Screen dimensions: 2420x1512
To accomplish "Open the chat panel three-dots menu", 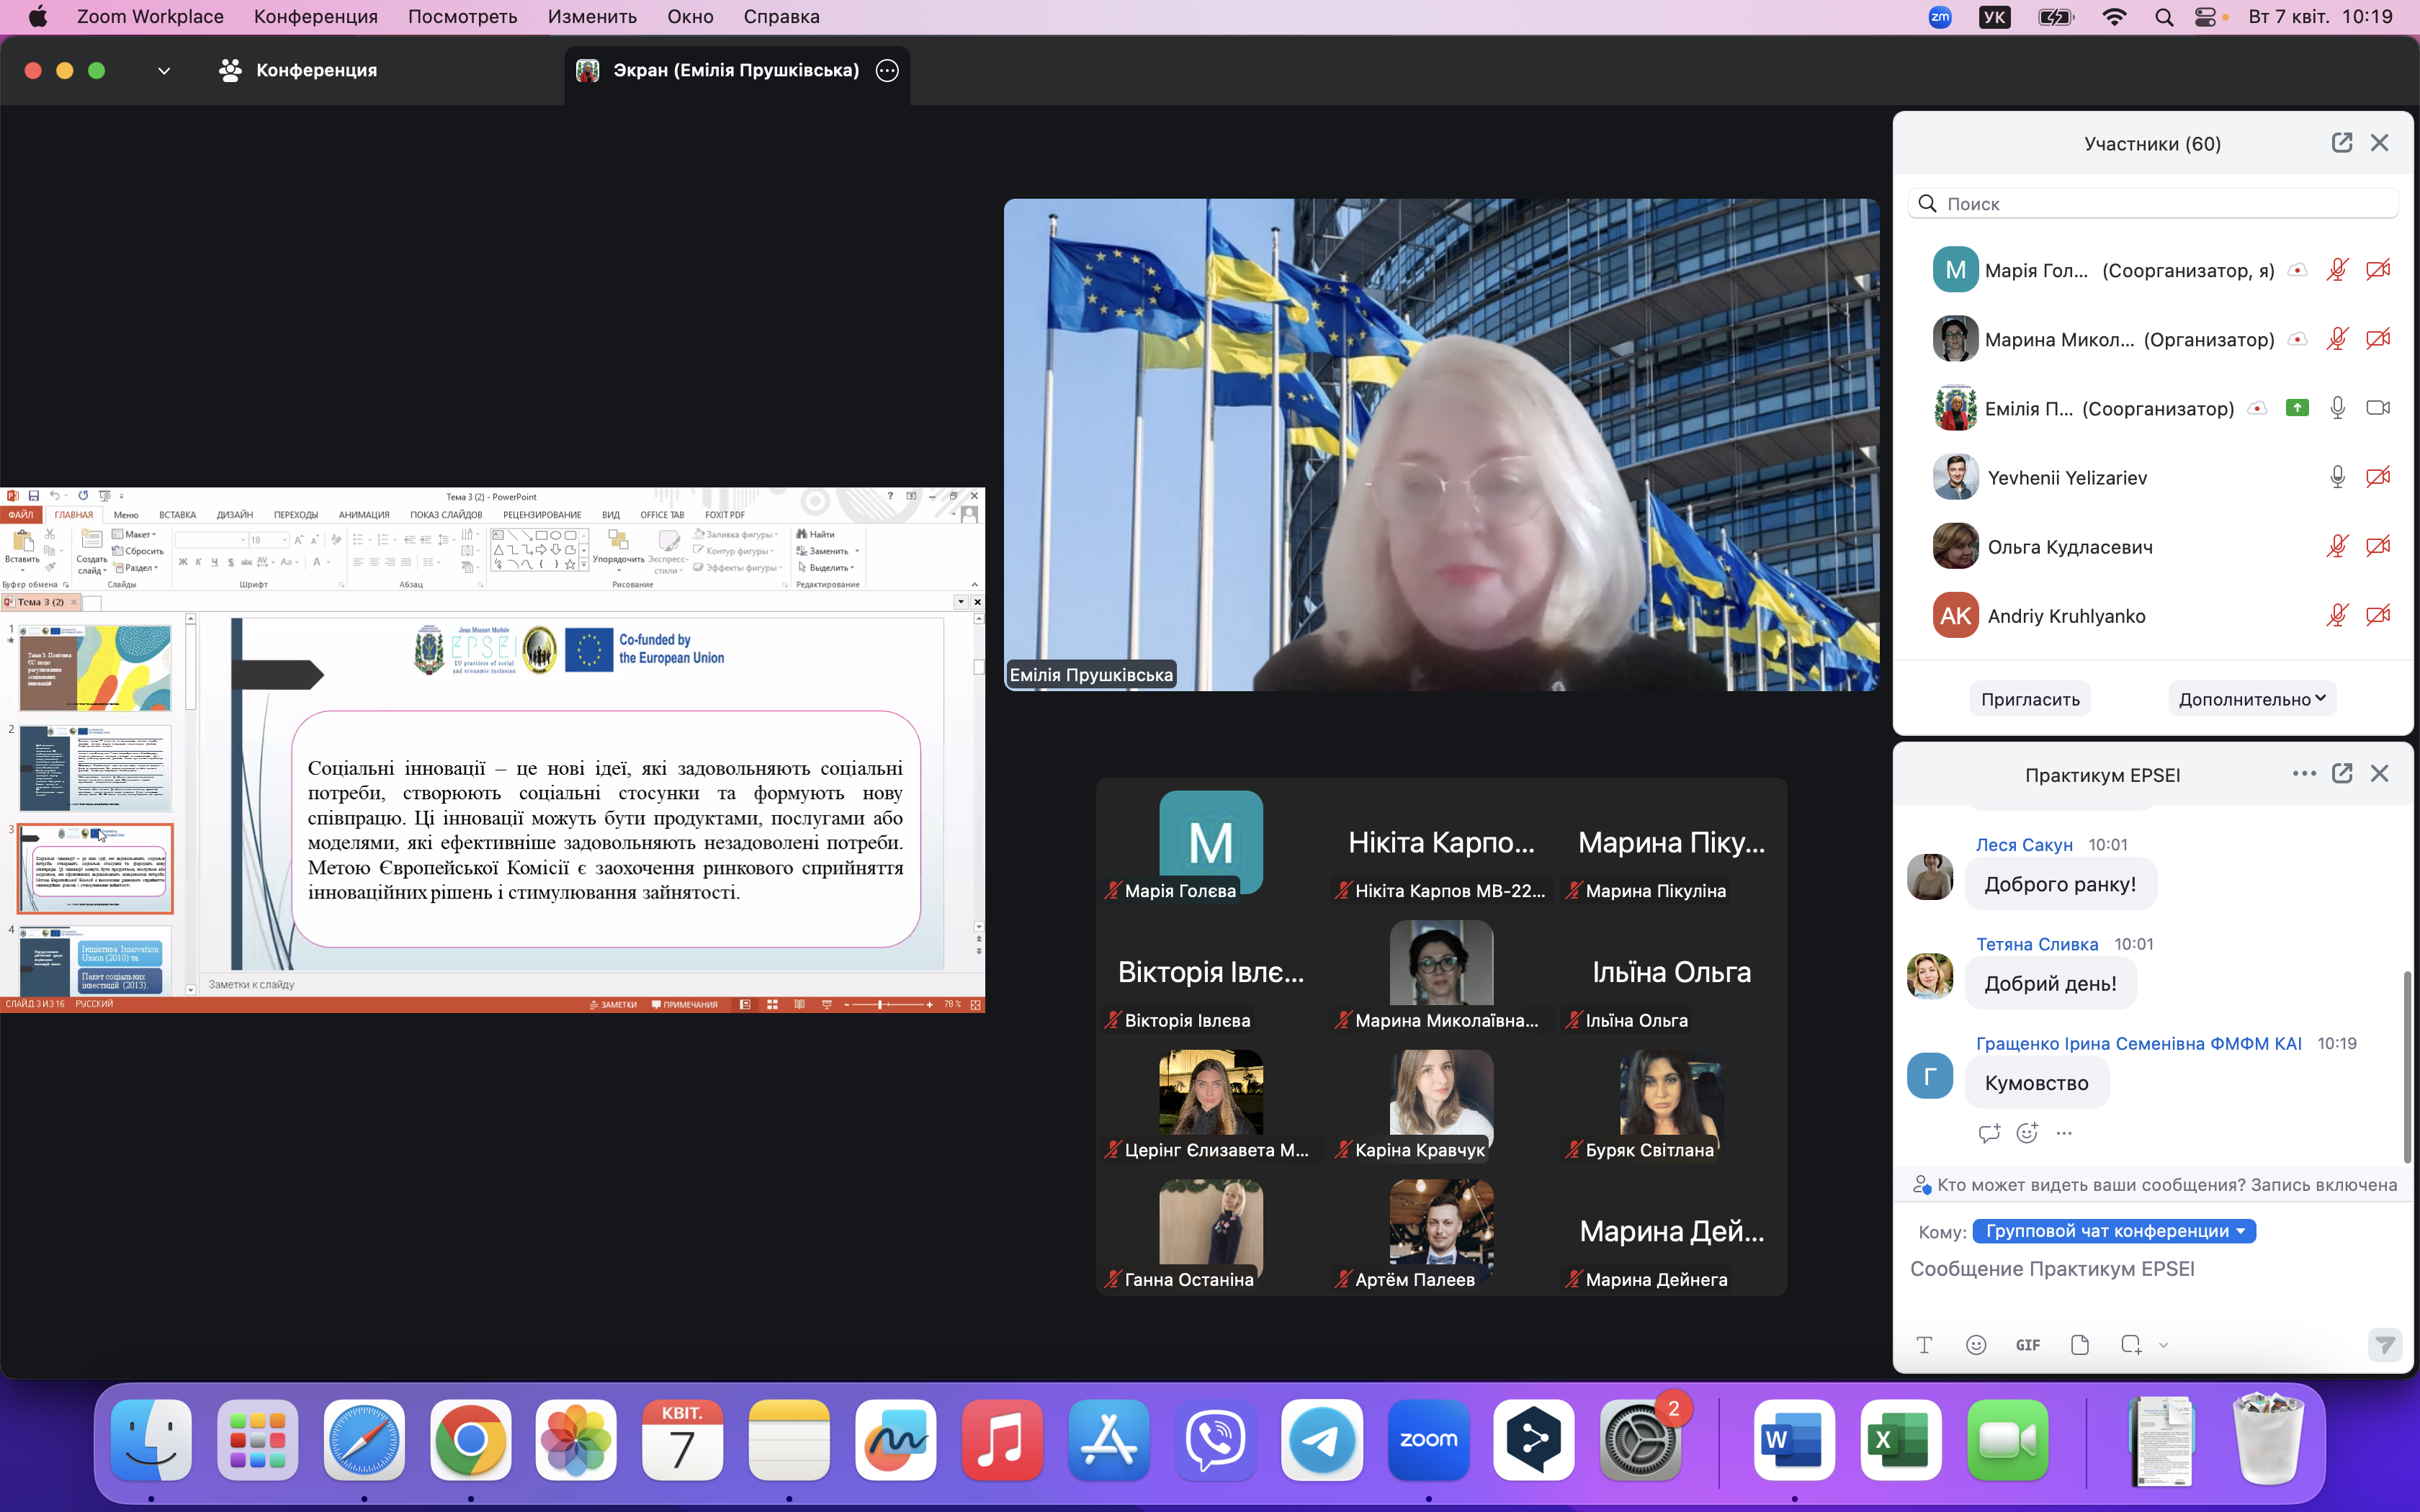I will 2304,774.
